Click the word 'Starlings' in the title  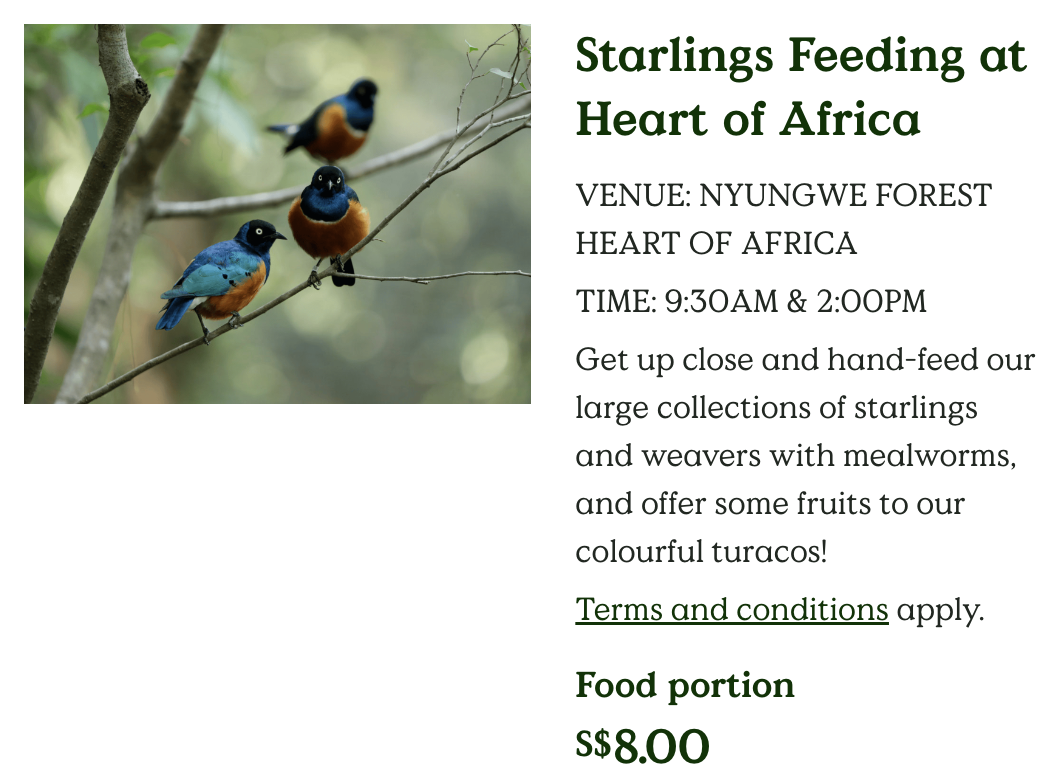point(675,57)
